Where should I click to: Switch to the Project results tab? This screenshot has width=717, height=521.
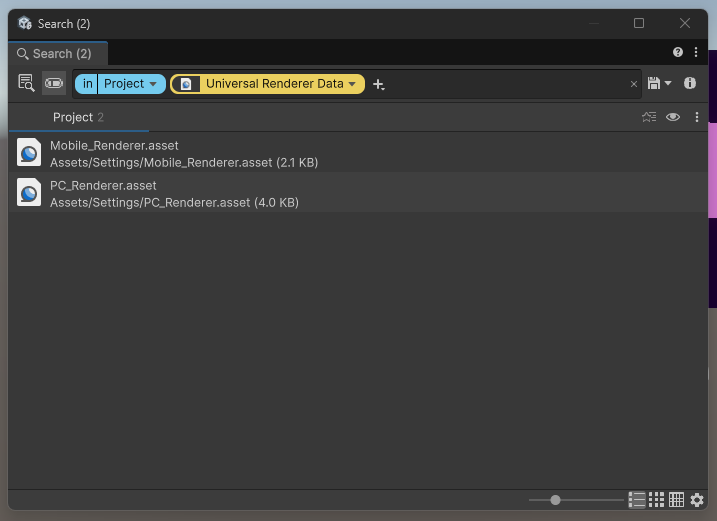[x=78, y=117]
